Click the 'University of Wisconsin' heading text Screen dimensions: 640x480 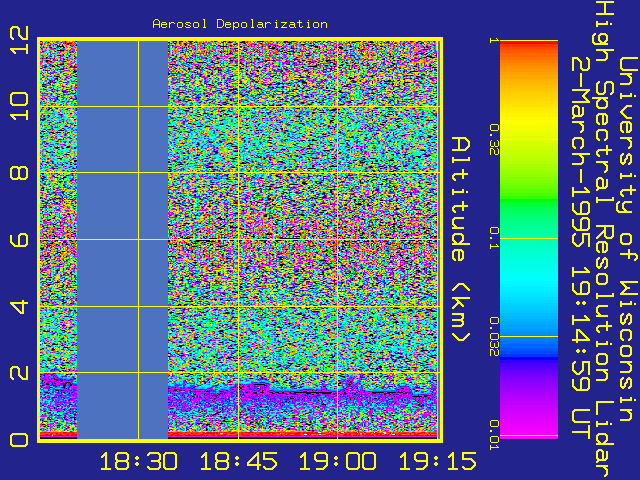tap(628, 240)
